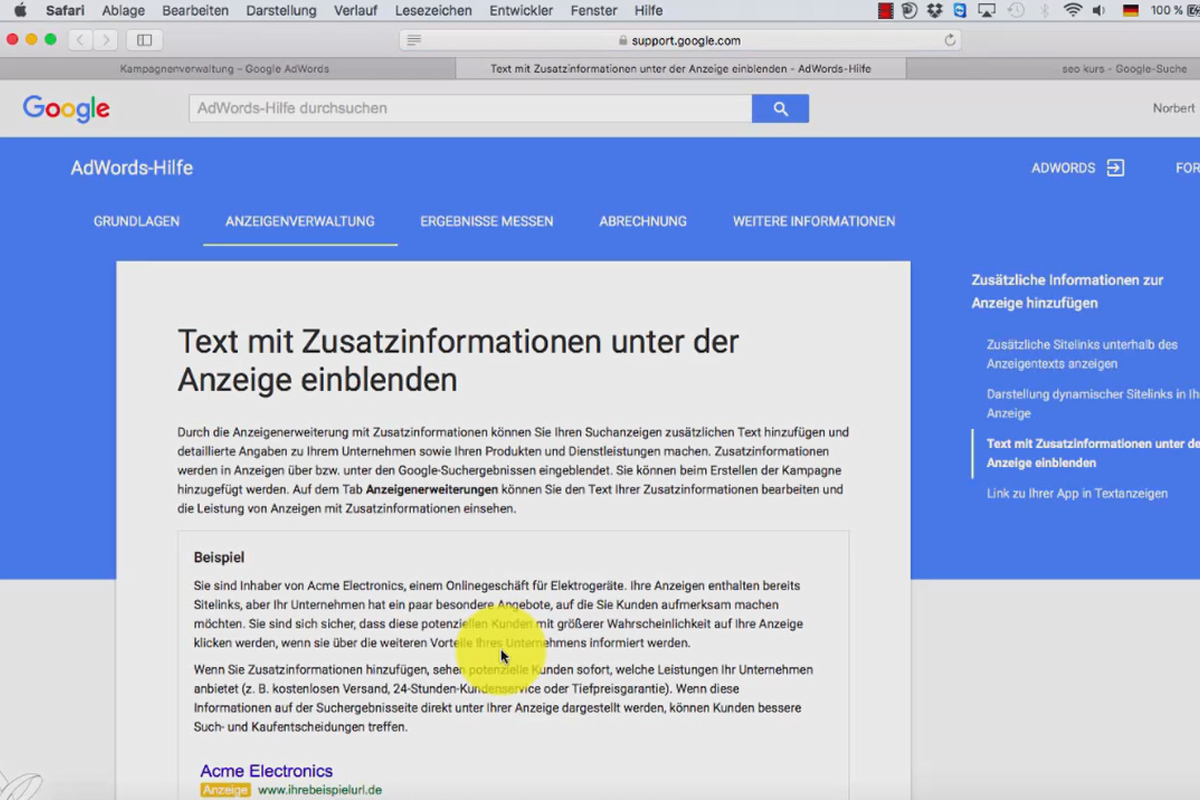The height and width of the screenshot is (800, 1200).
Task: Click into AdWords-Hilfe durchsuchen search field
Action: tap(470, 109)
